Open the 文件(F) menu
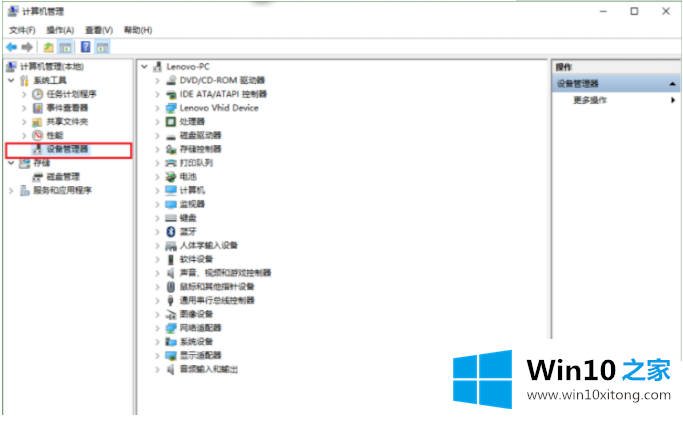 coord(22,30)
